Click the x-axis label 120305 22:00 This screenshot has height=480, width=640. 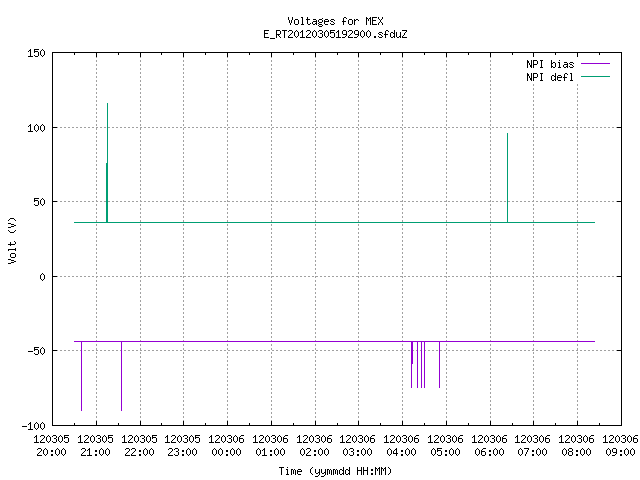(140, 446)
